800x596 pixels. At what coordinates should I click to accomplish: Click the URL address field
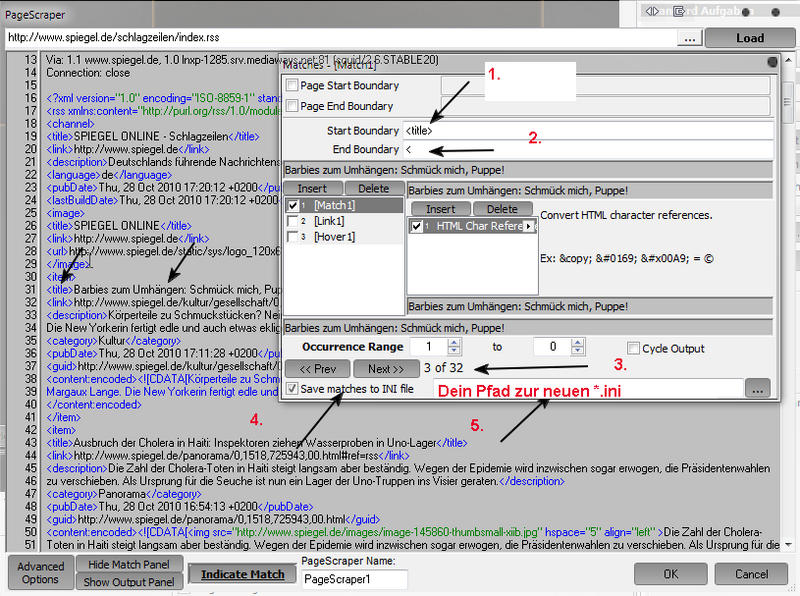(x=340, y=38)
